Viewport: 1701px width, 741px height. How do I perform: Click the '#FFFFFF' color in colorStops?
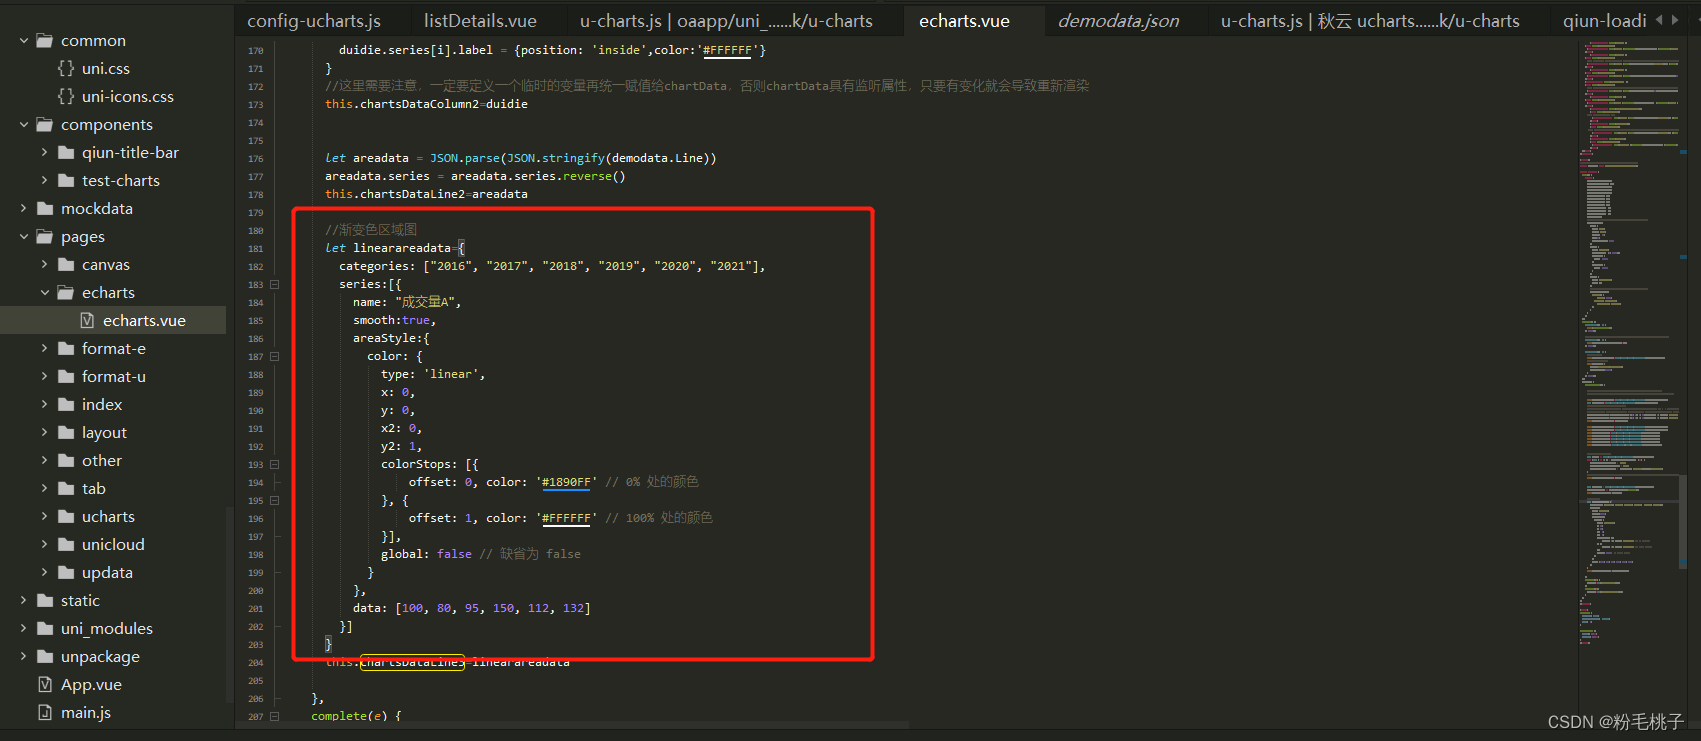pyautogui.click(x=566, y=518)
